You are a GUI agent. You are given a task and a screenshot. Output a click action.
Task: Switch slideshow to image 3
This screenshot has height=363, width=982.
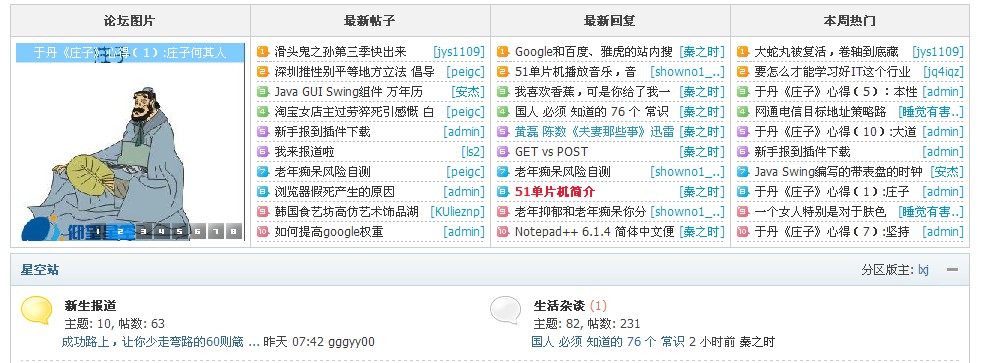pyautogui.click(x=143, y=232)
